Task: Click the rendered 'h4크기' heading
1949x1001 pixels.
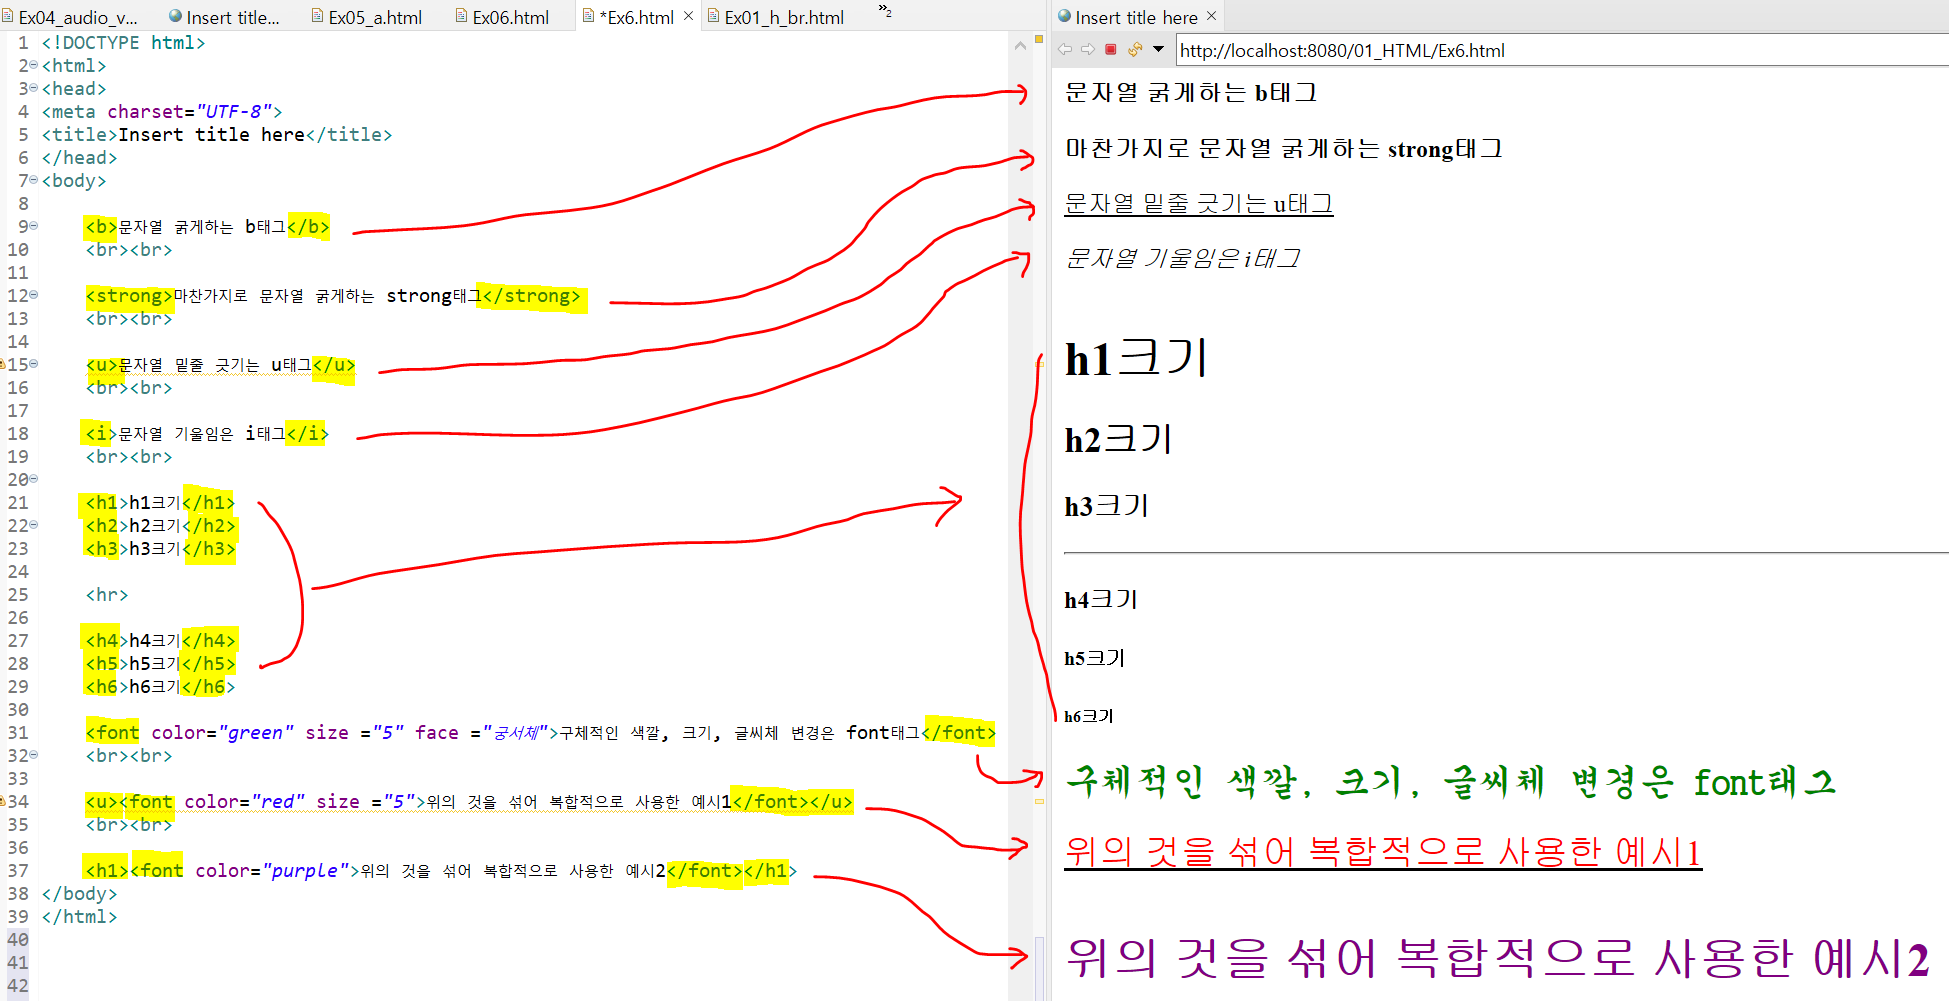Action: (x=1101, y=599)
